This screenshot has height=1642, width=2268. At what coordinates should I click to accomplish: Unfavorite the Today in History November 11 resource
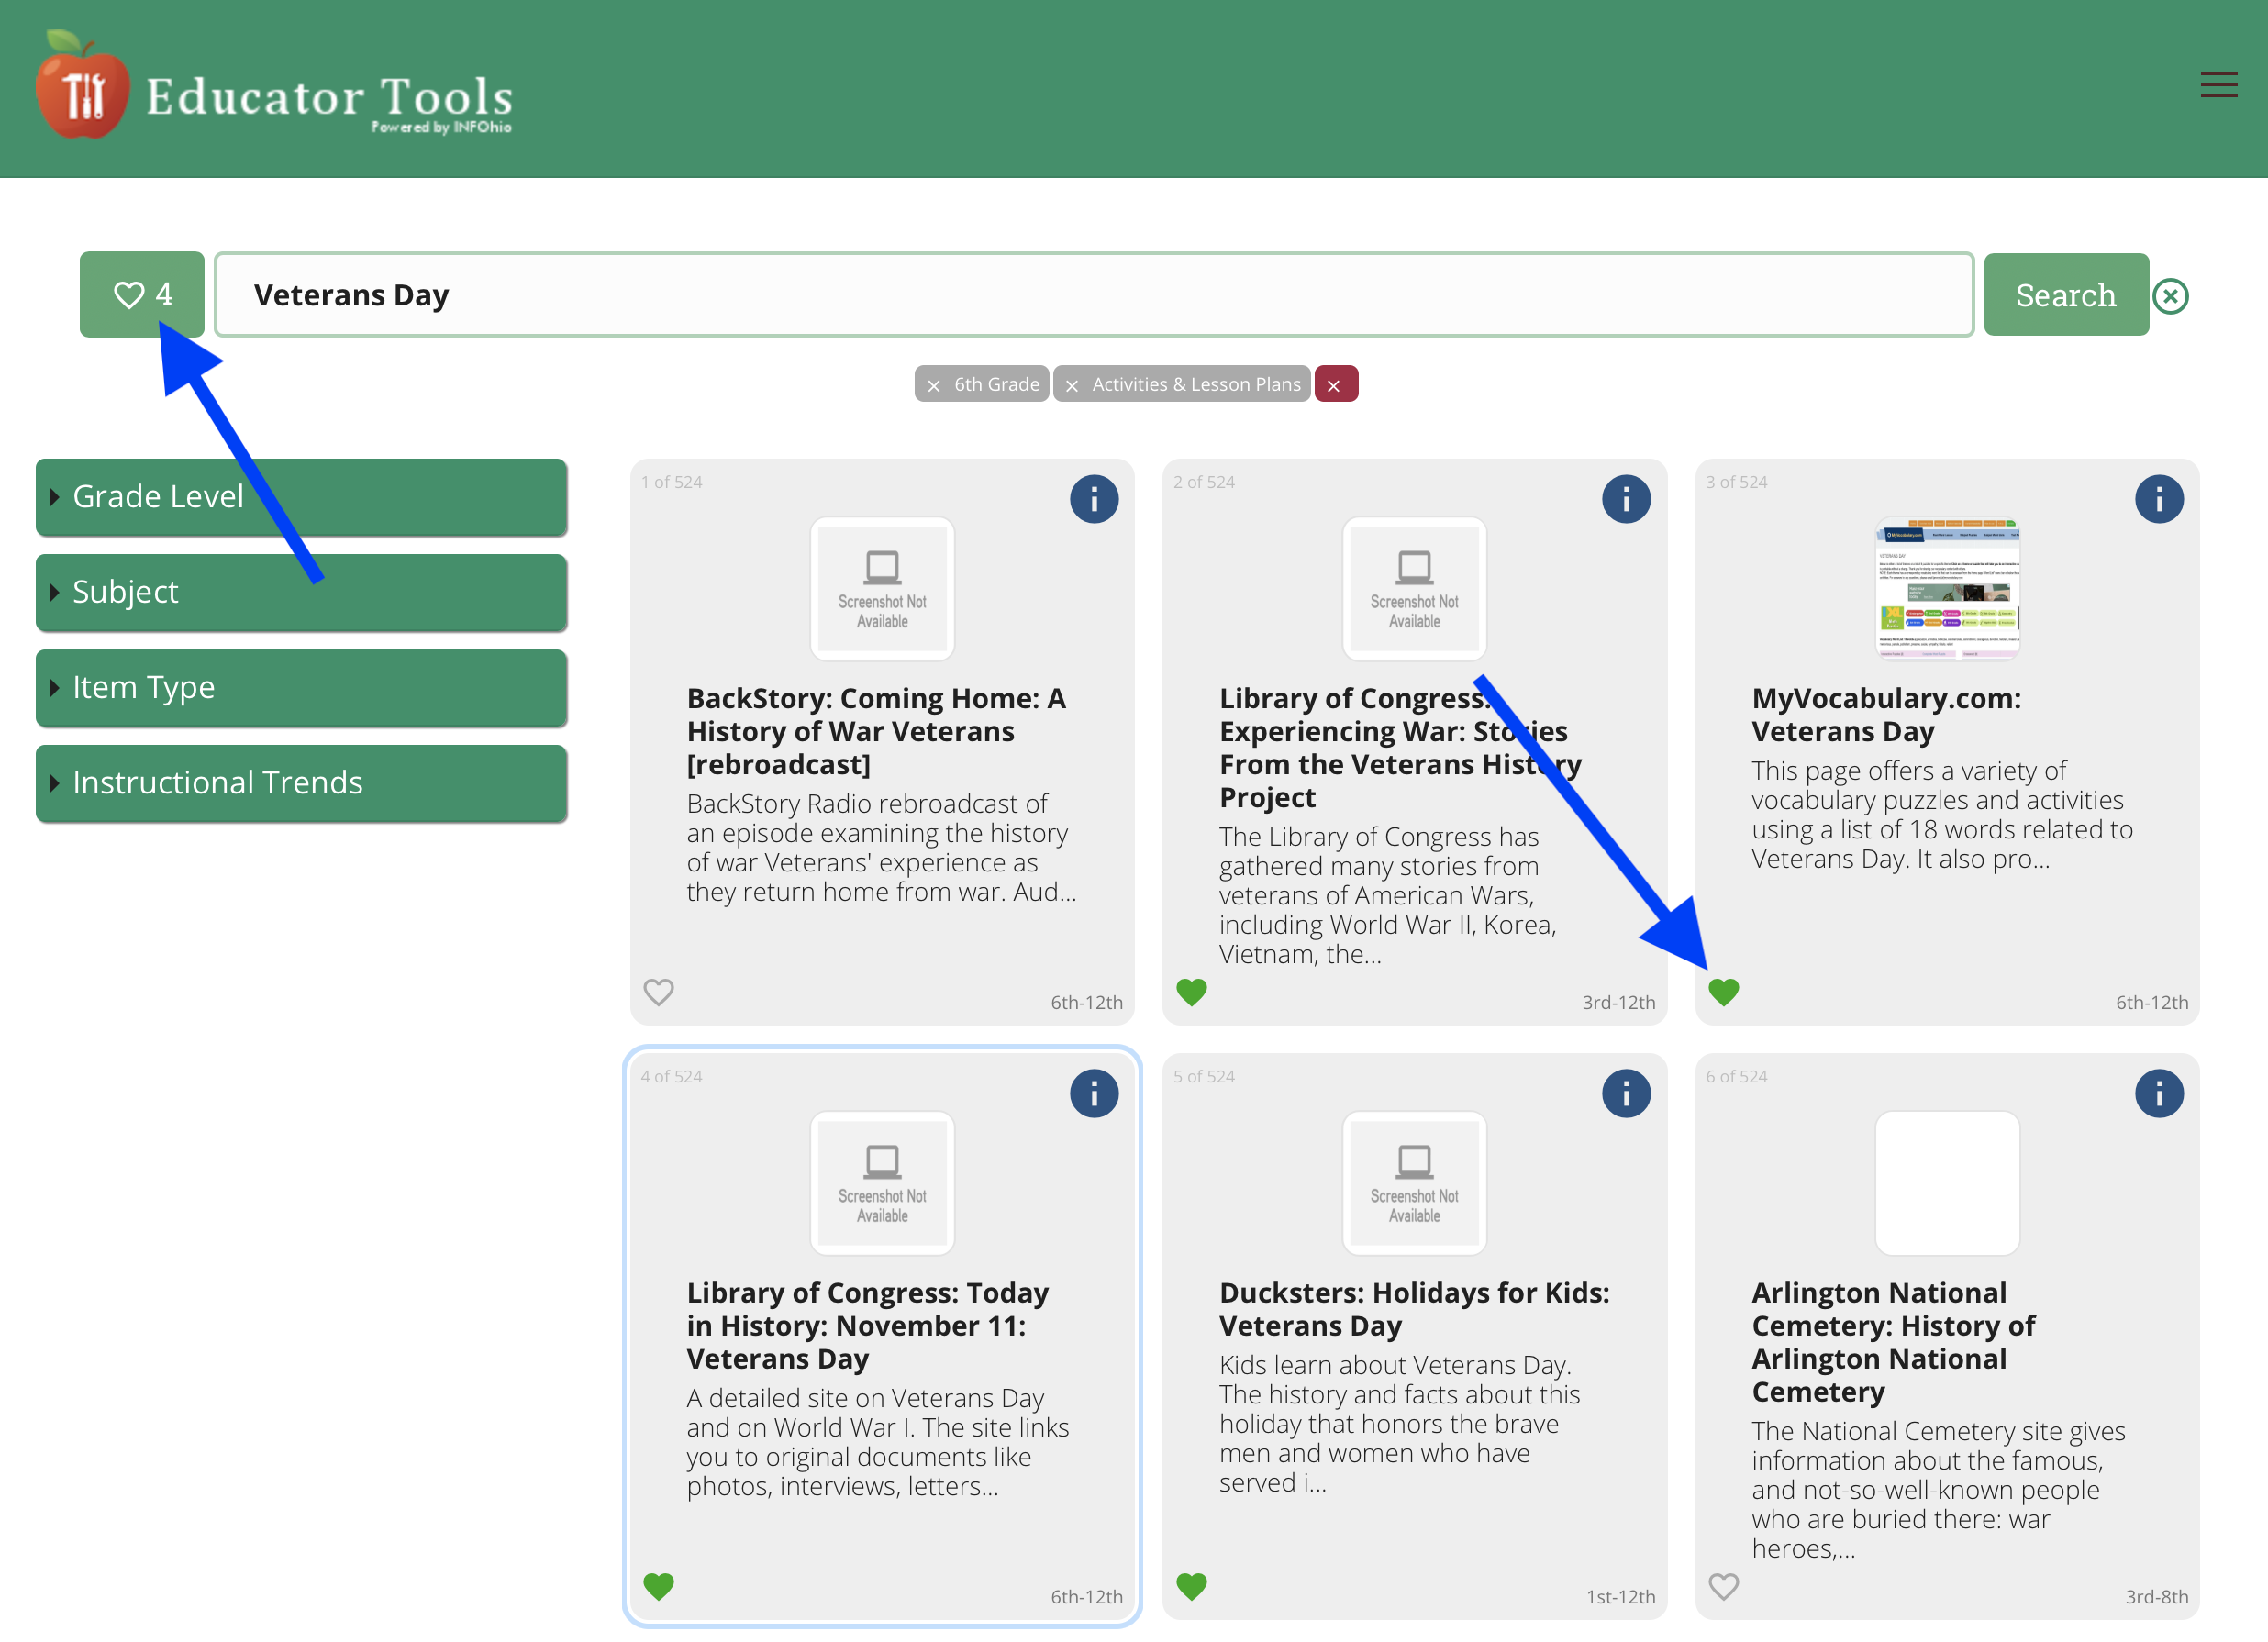658,1586
